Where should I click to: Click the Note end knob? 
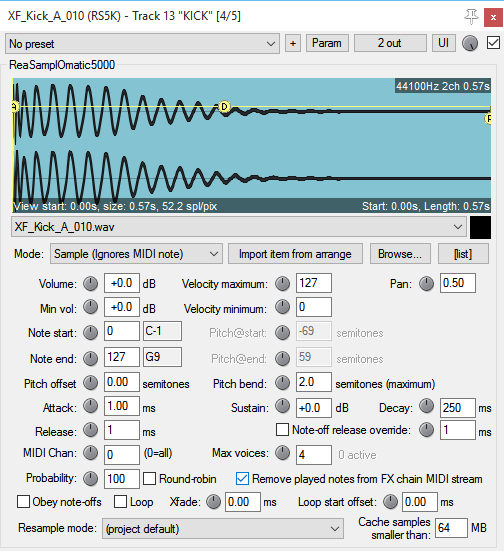[90, 358]
